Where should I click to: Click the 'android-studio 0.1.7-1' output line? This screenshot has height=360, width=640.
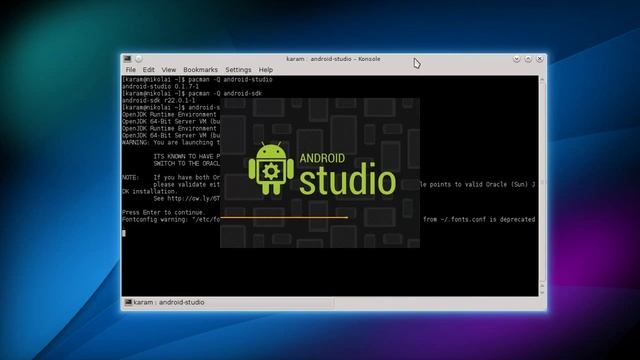[x=160, y=87]
